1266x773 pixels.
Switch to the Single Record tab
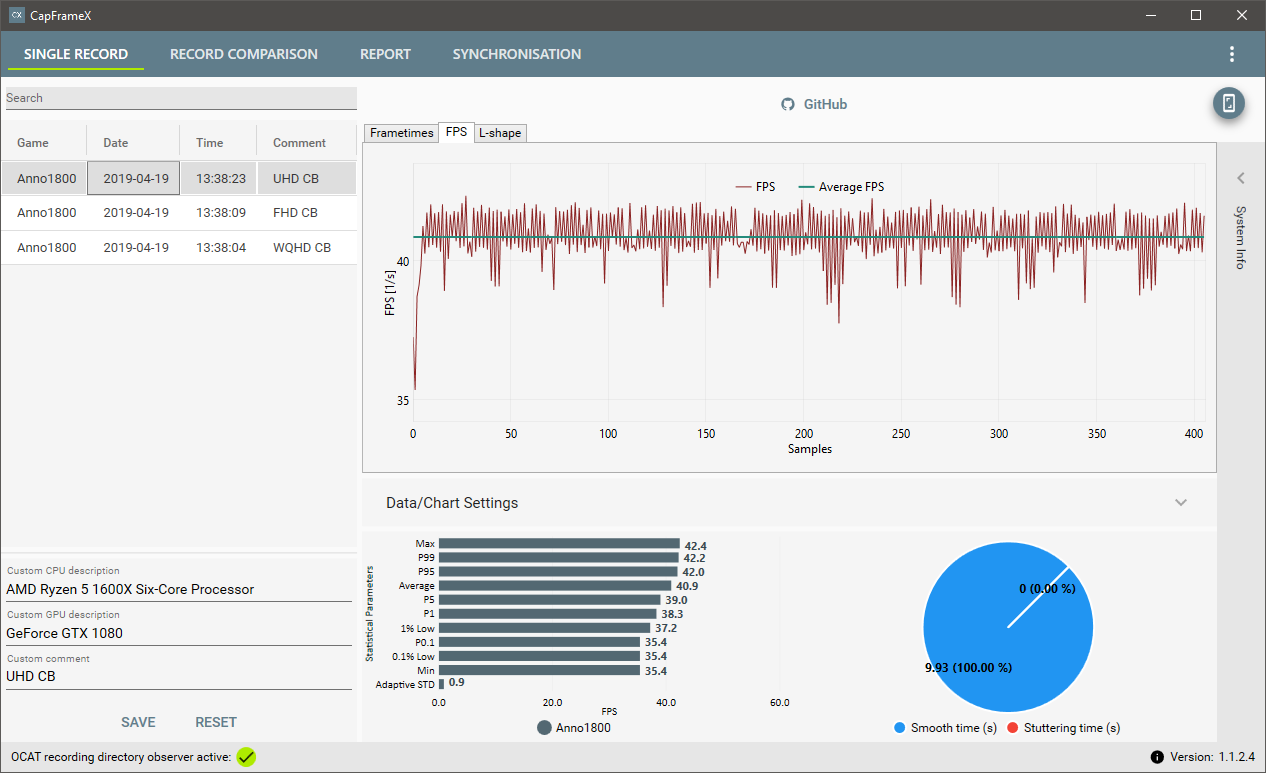(76, 54)
